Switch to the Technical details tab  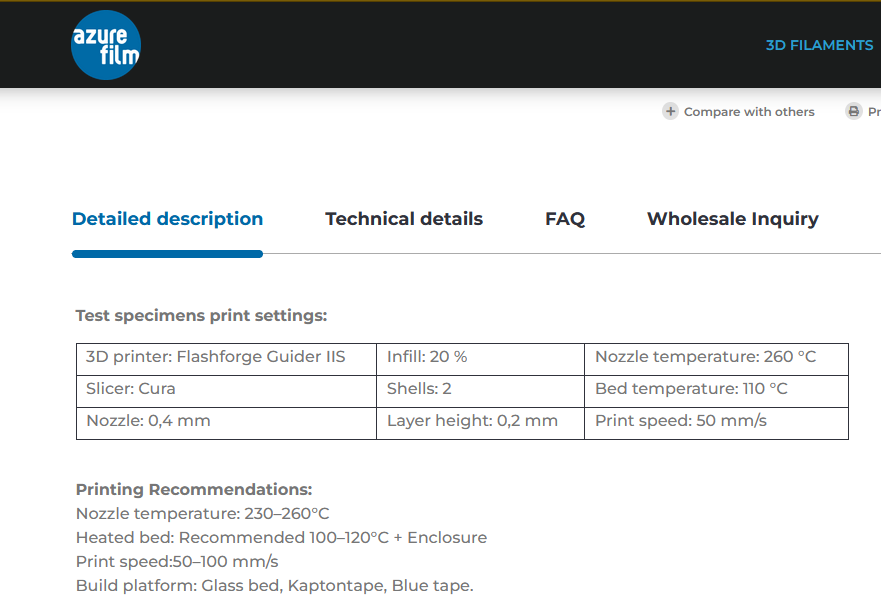(404, 219)
